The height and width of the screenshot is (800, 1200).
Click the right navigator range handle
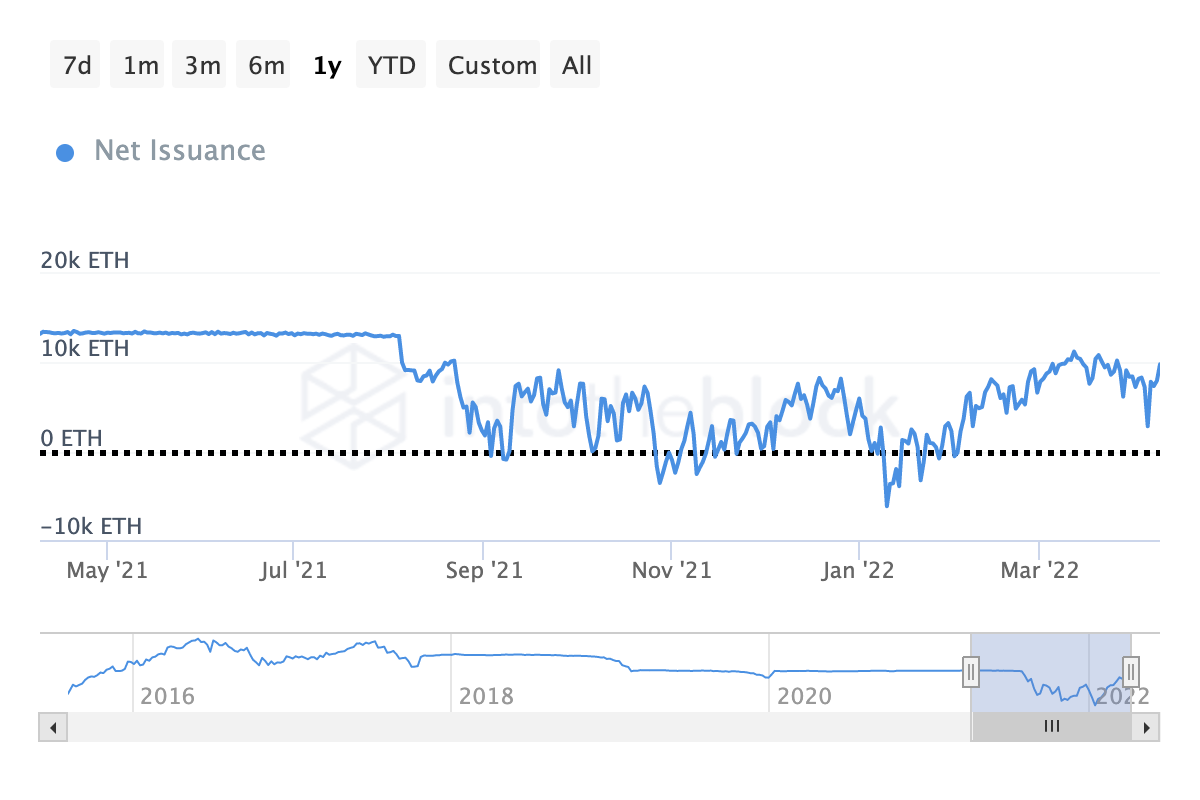coord(1130,671)
